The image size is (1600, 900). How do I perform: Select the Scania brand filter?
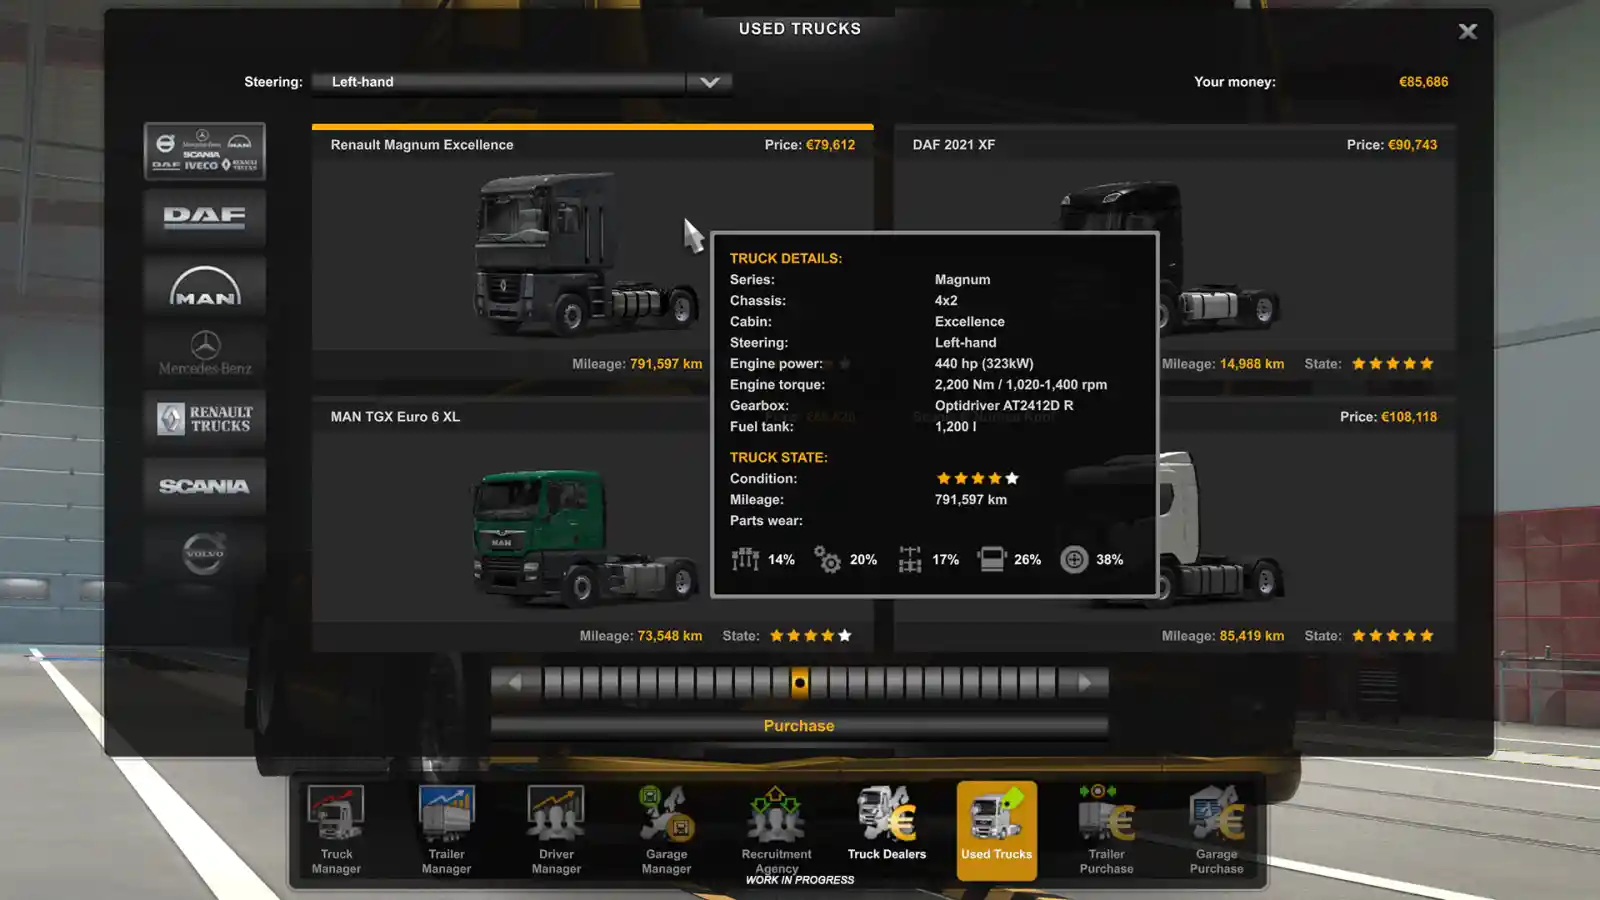[x=204, y=486]
